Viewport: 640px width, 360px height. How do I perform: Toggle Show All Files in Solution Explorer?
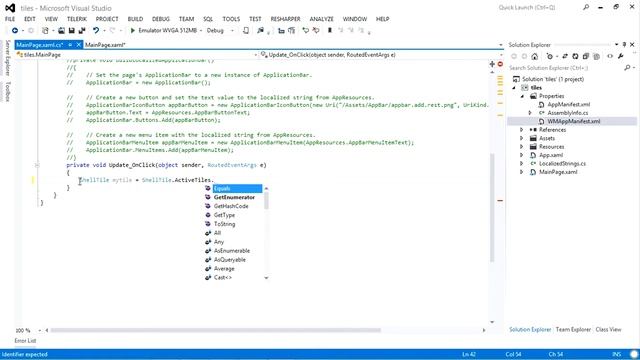pyautogui.click(x=596, y=56)
